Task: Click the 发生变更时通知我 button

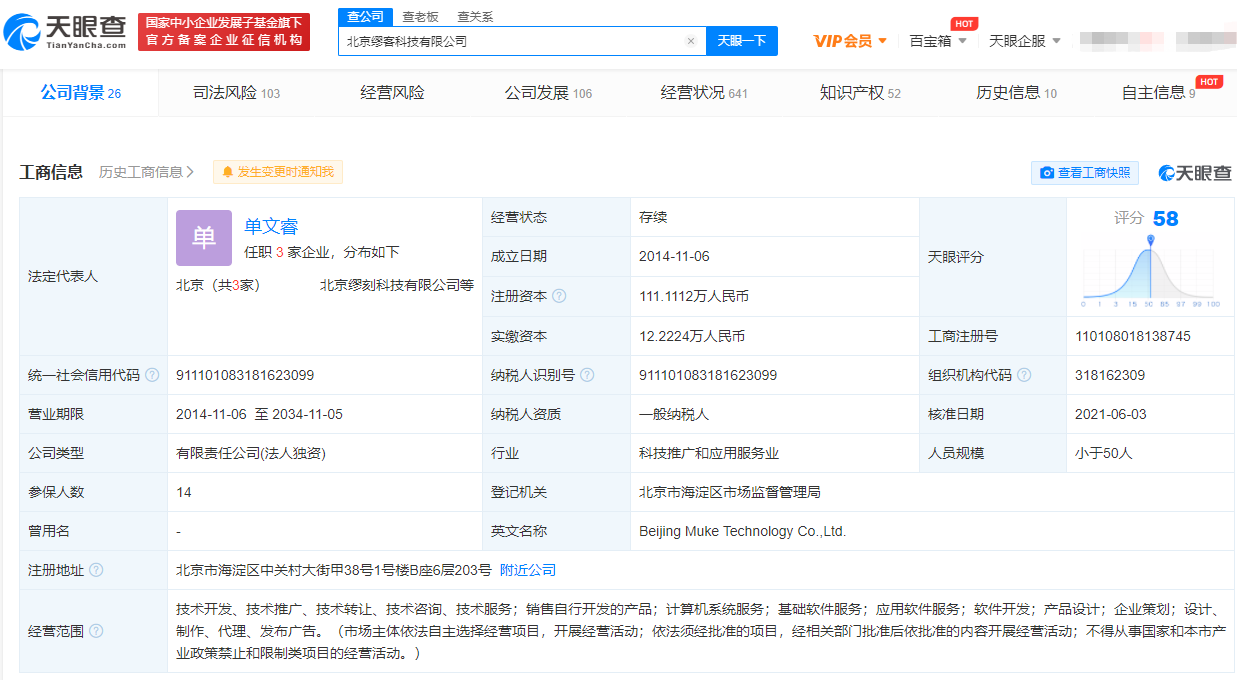Action: (278, 172)
